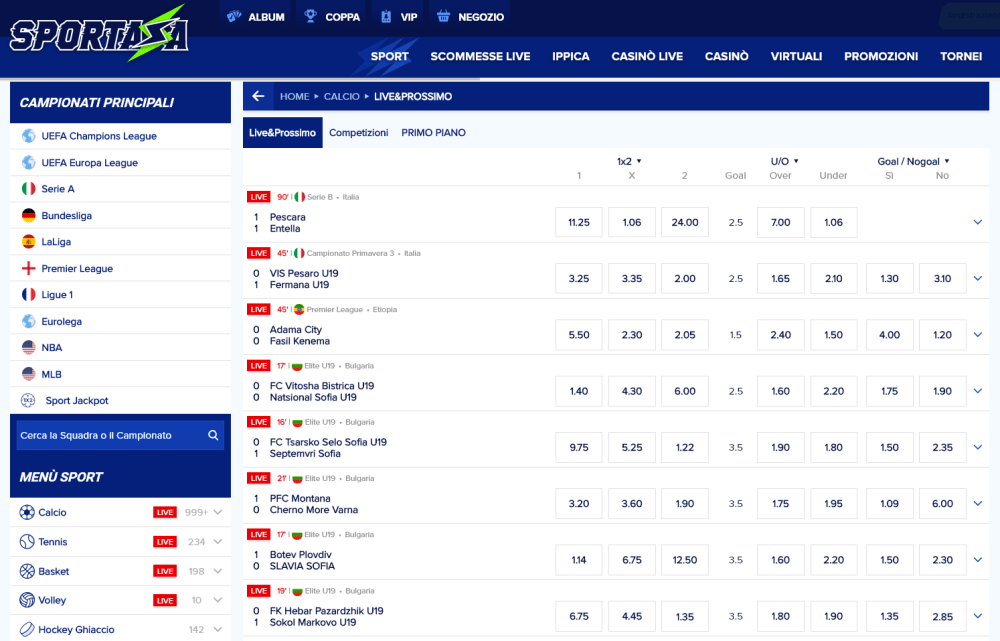This screenshot has width=1000, height=641.
Task: Open the FK Hebar Pazardzhik U19 match
Action: (326, 616)
